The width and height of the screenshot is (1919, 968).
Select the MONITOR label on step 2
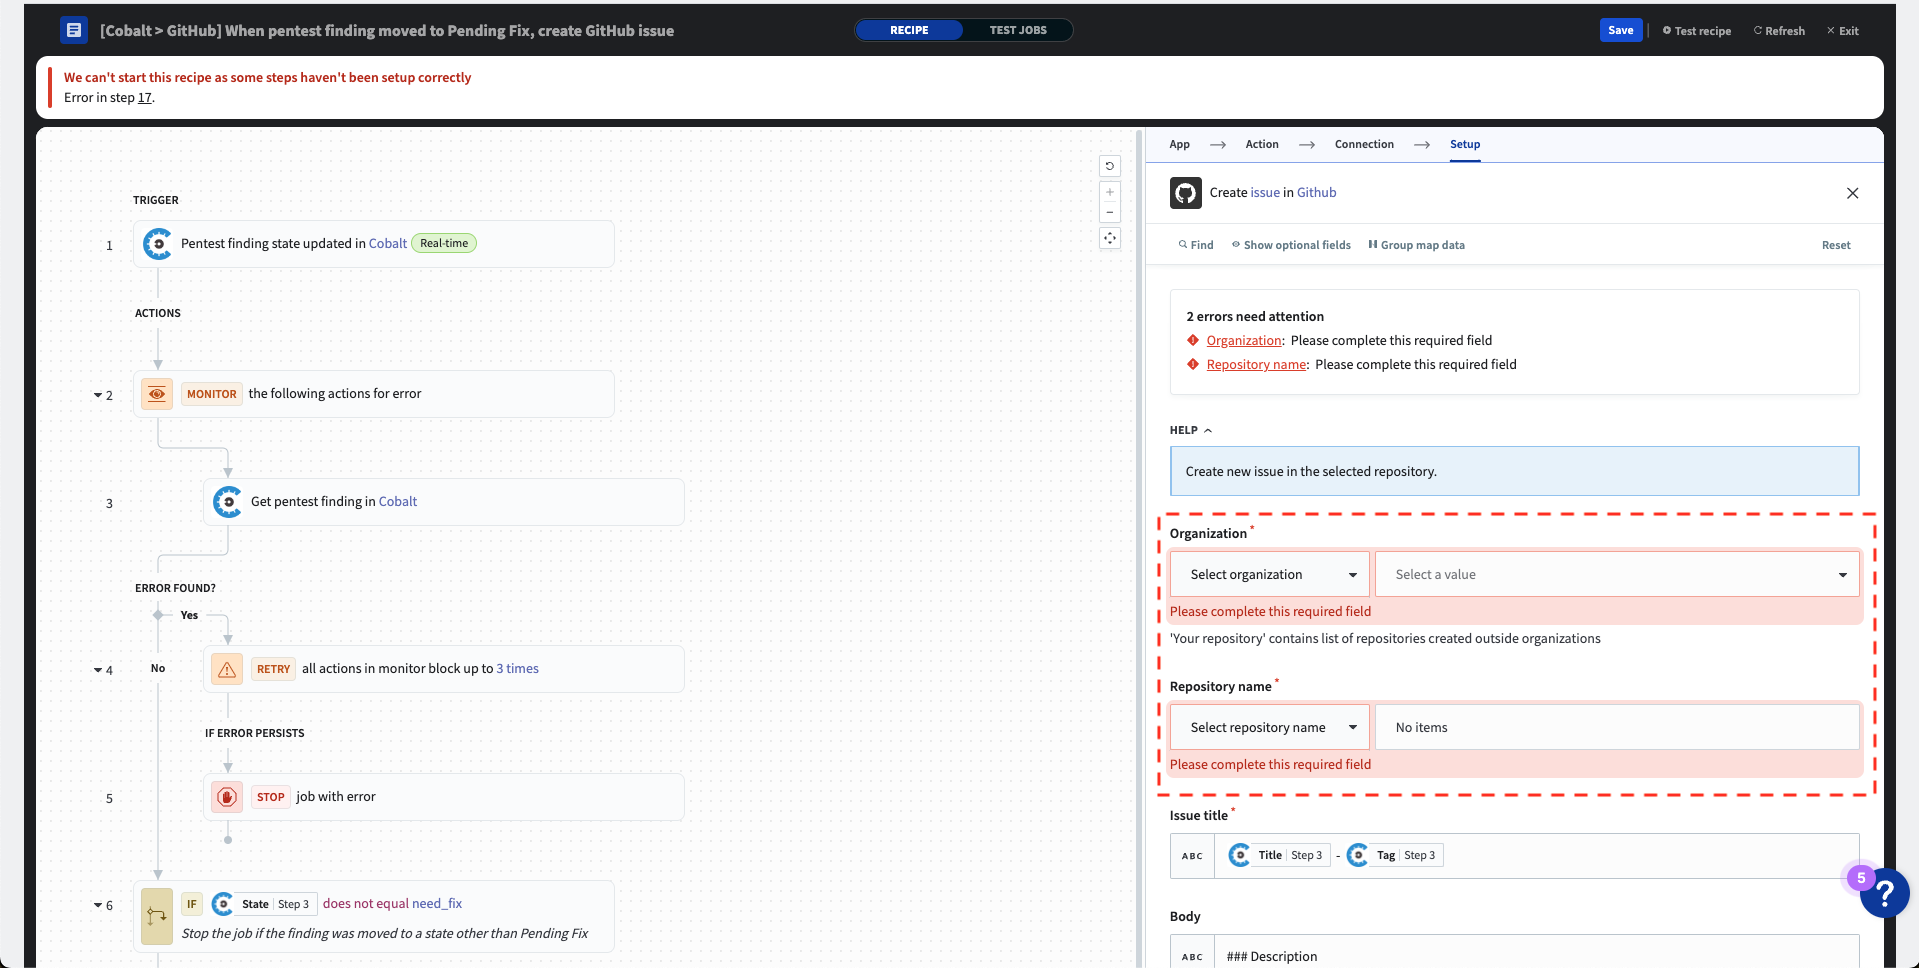pos(211,394)
